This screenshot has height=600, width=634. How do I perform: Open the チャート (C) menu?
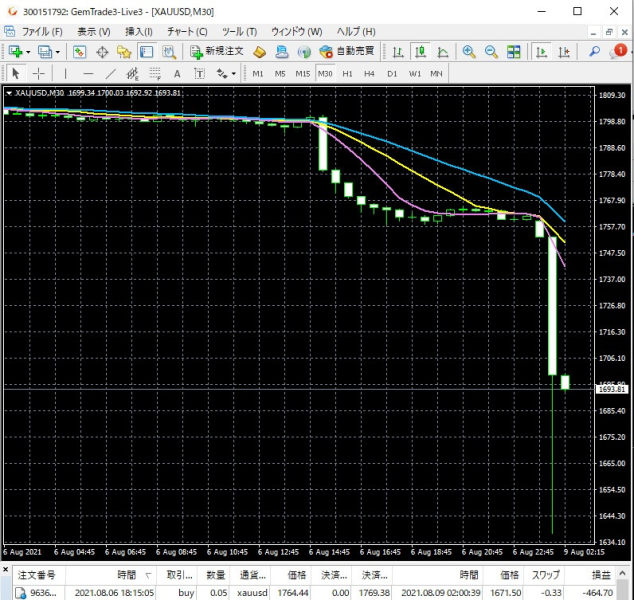pyautogui.click(x=187, y=32)
